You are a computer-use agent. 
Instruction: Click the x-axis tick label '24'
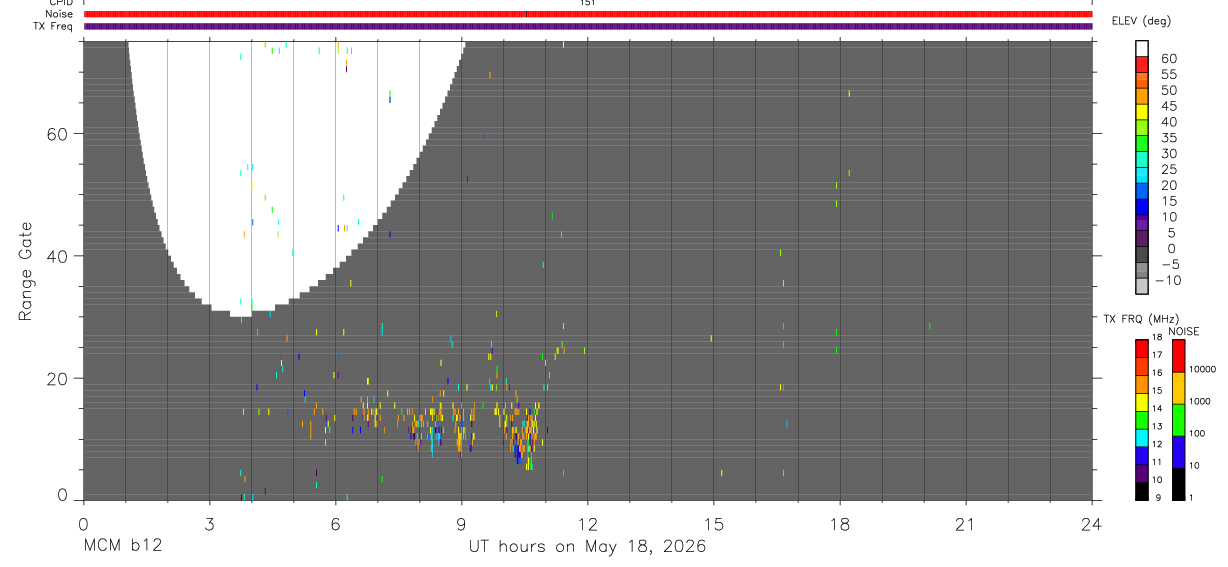click(1092, 524)
